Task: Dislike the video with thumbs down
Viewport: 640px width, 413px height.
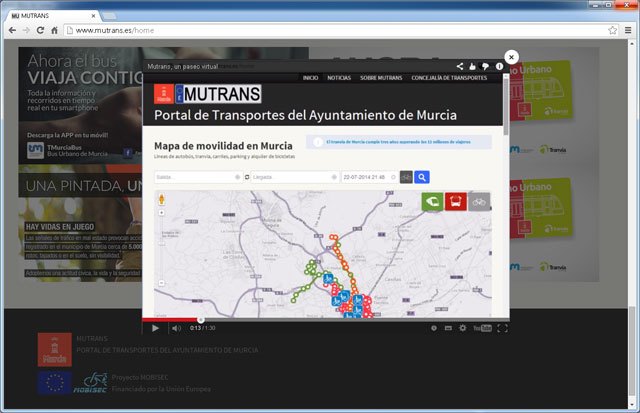Action: point(485,66)
